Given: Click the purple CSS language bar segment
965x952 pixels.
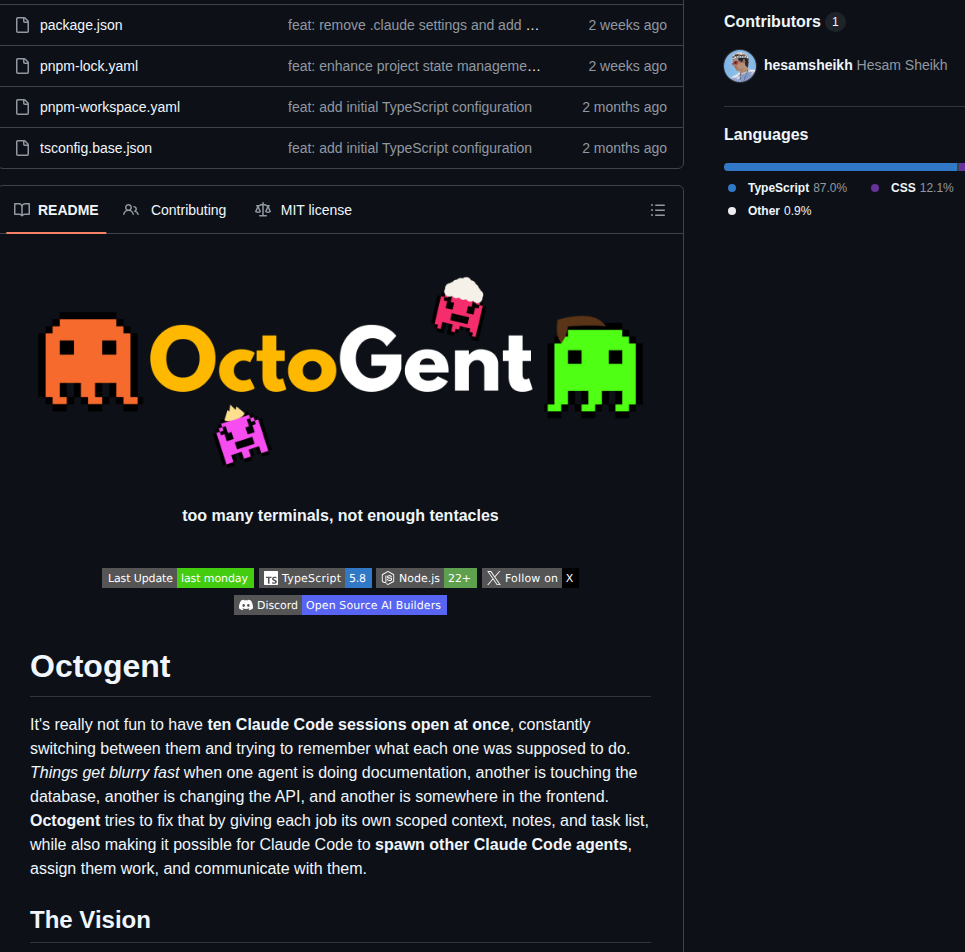Looking at the screenshot, I should click(961, 167).
